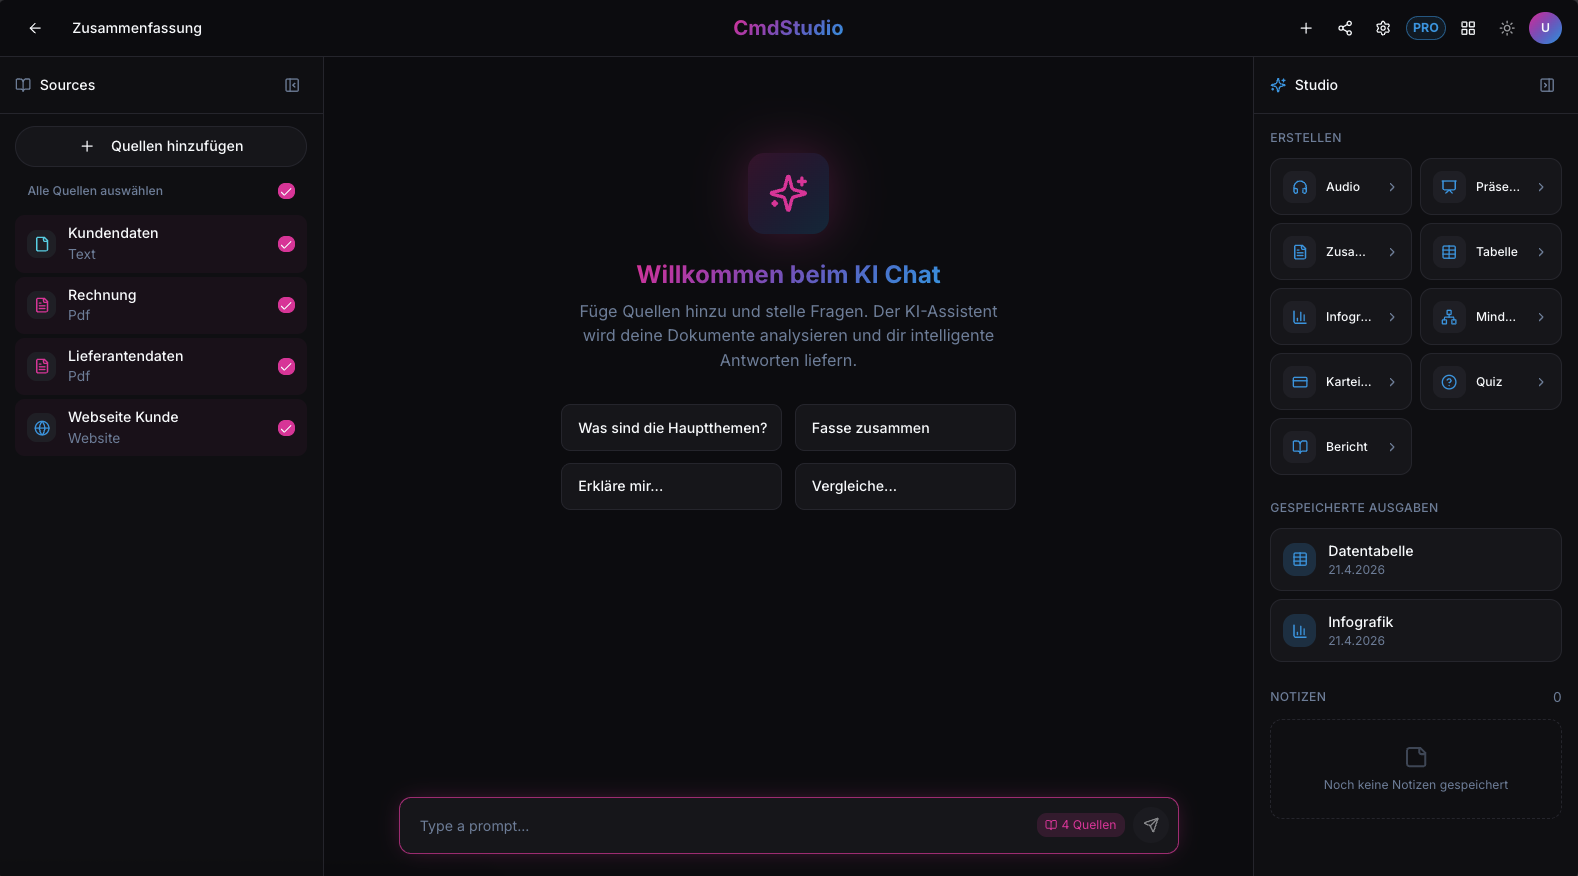The image size is (1578, 876).
Task: Navigate back with the arrow
Action: (x=34, y=28)
